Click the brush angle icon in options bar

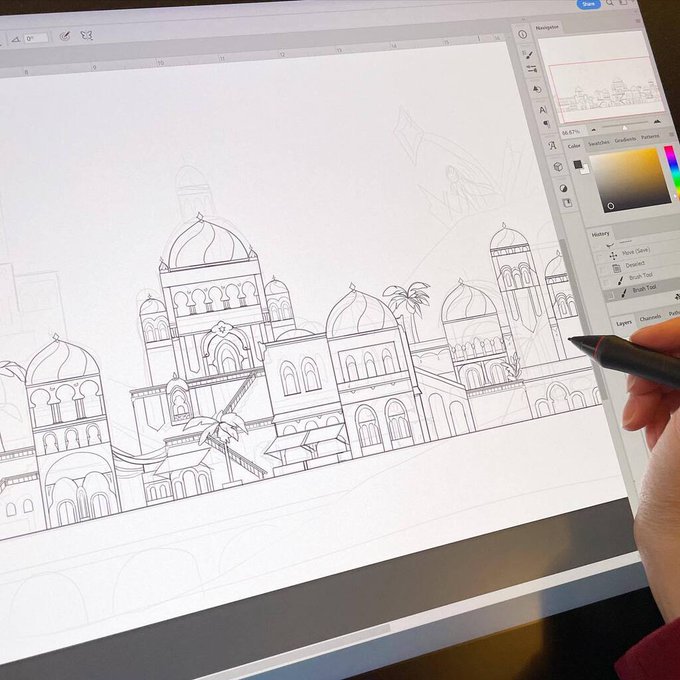(15, 39)
